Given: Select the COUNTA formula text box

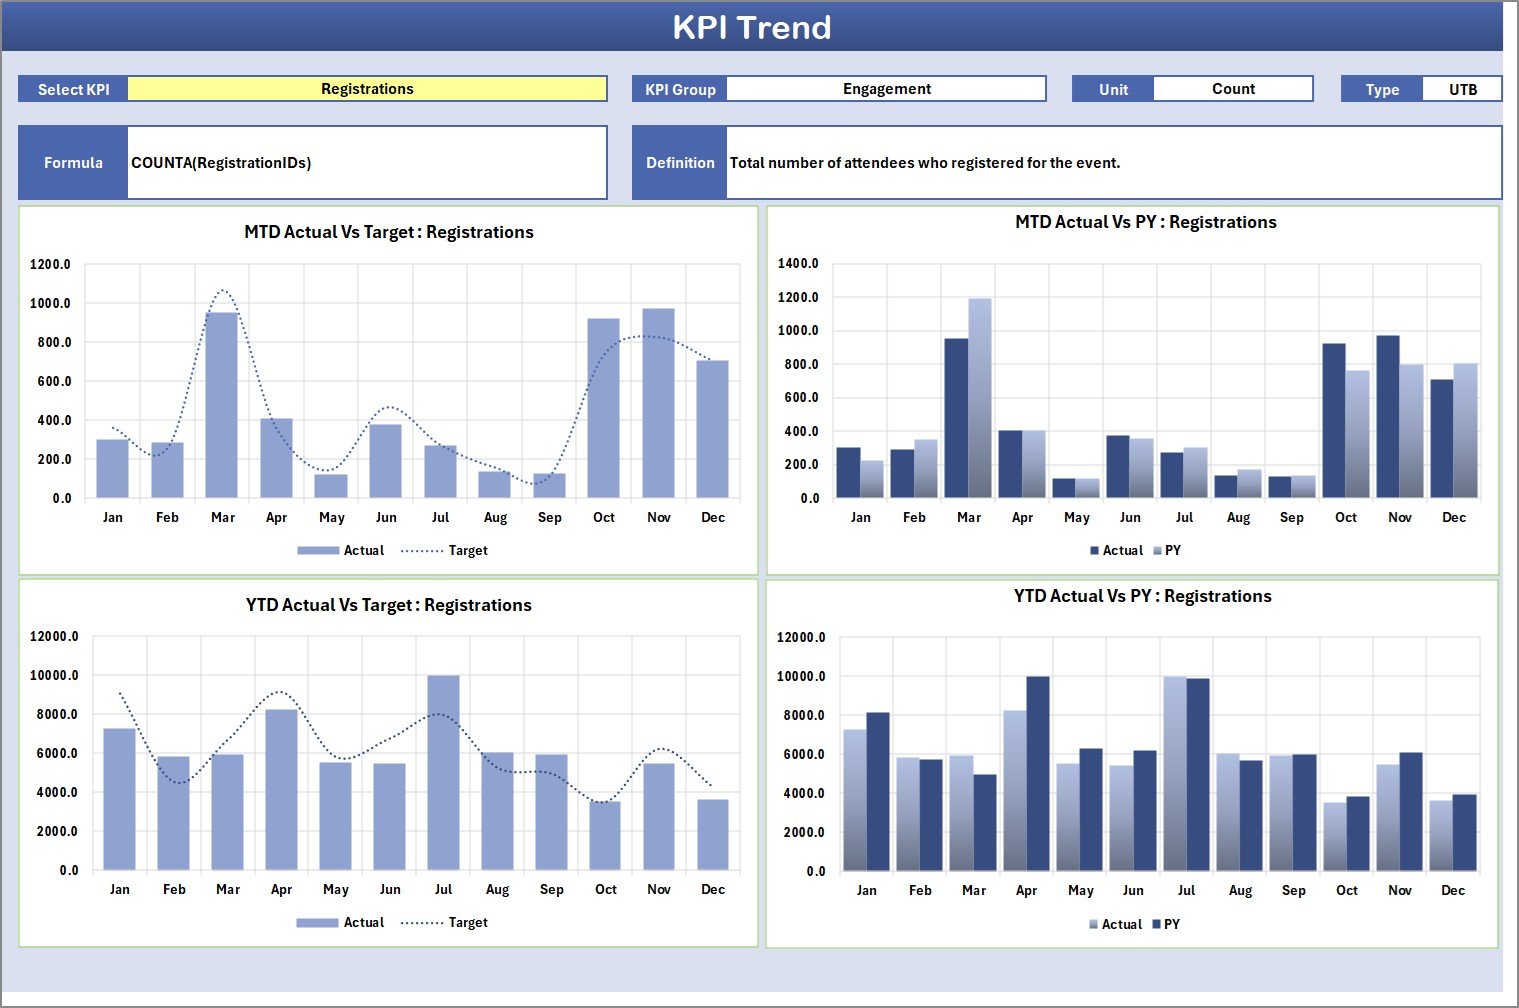Looking at the screenshot, I should point(367,162).
